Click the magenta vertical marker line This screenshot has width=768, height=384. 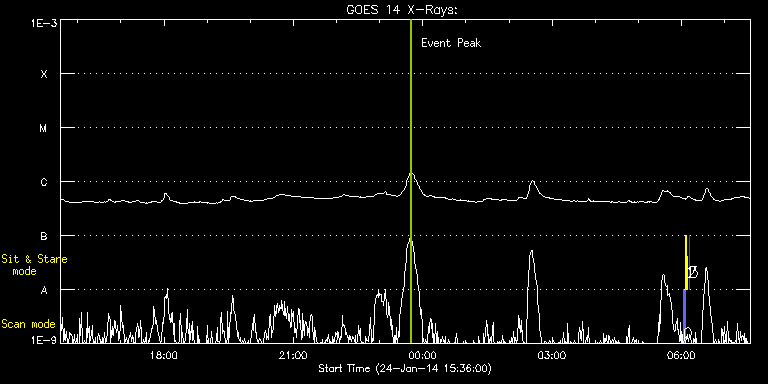[x=690, y=263]
